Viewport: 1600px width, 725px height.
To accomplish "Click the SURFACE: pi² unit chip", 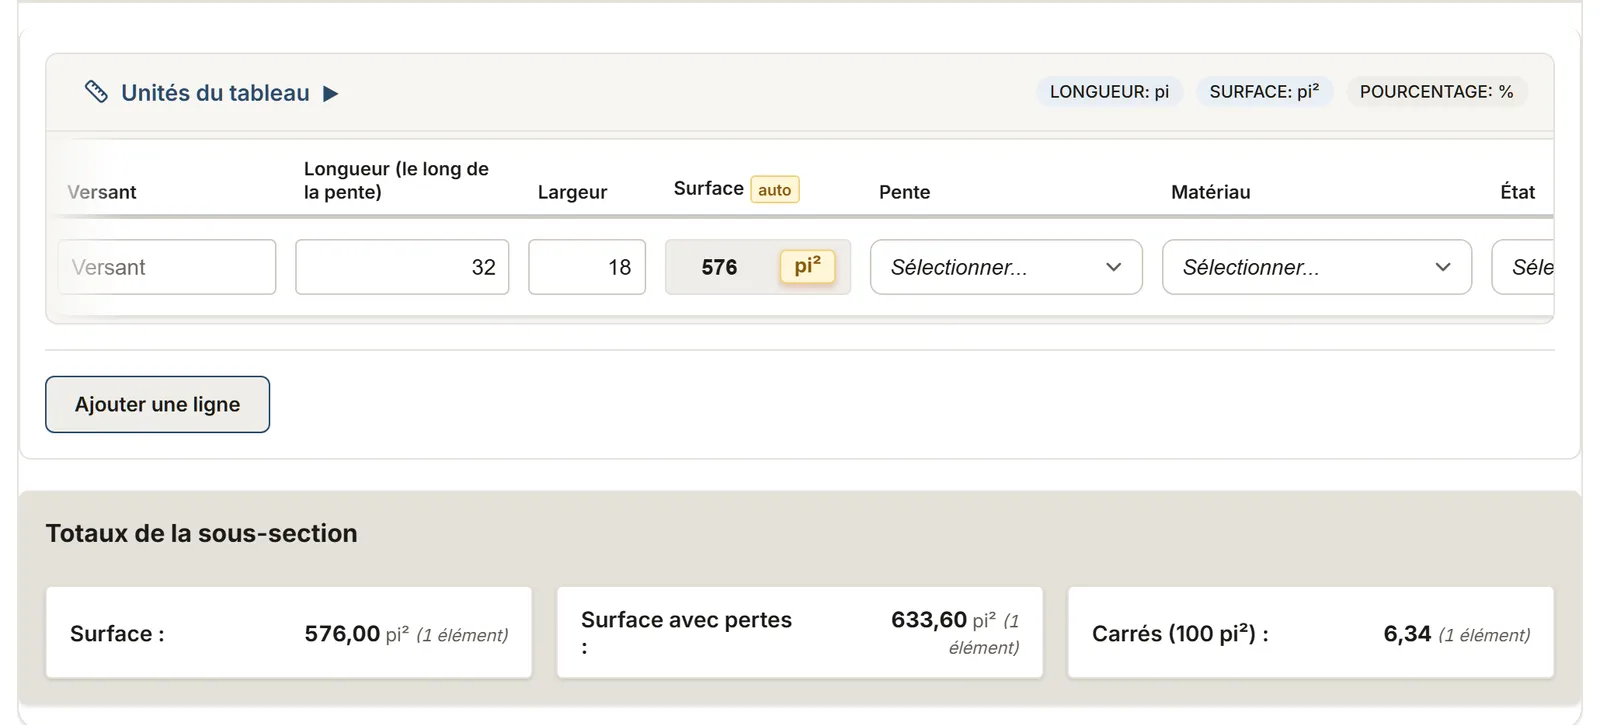I will [1264, 92].
